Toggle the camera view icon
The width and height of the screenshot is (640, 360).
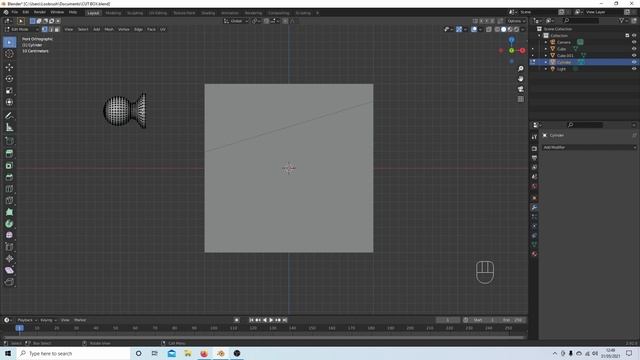pos(520,89)
